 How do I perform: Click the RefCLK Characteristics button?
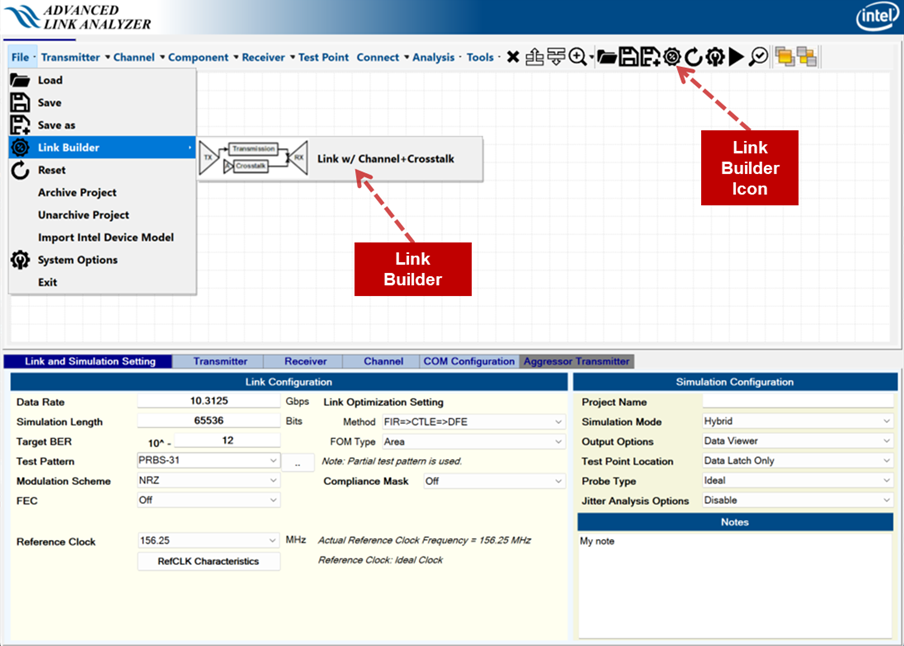[209, 561]
